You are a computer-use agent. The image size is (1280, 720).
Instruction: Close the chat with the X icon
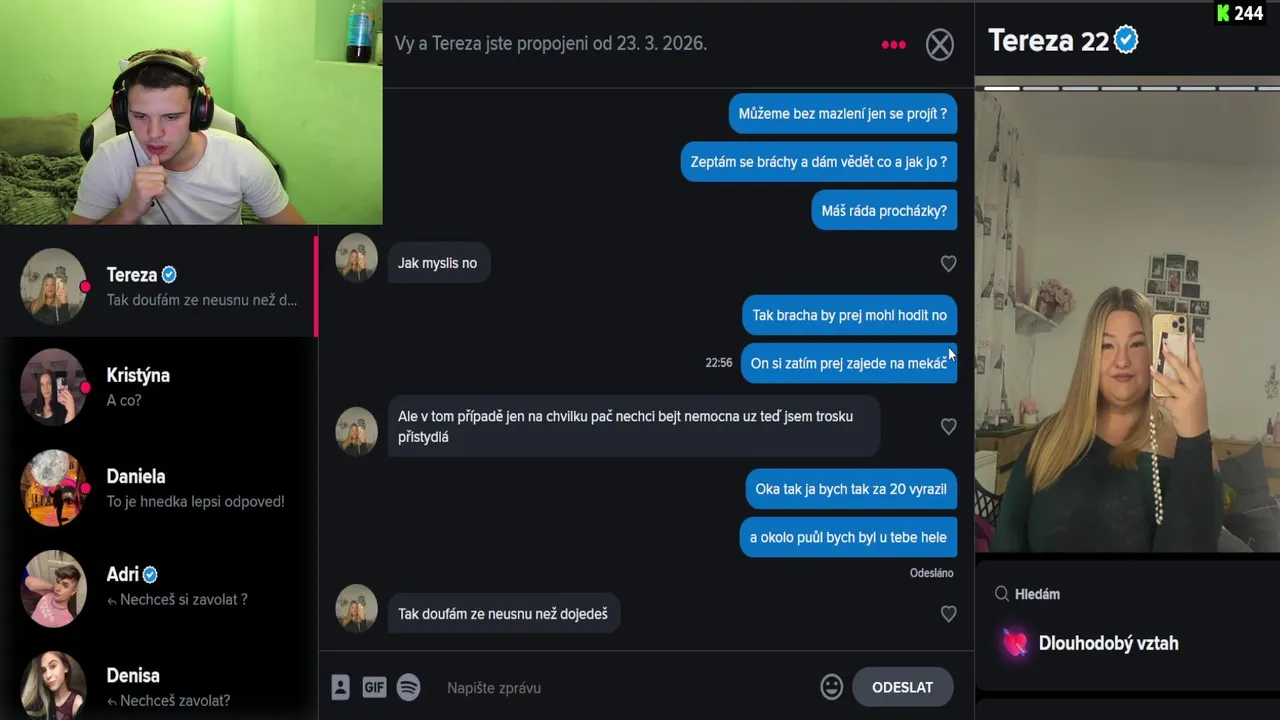[x=939, y=44]
